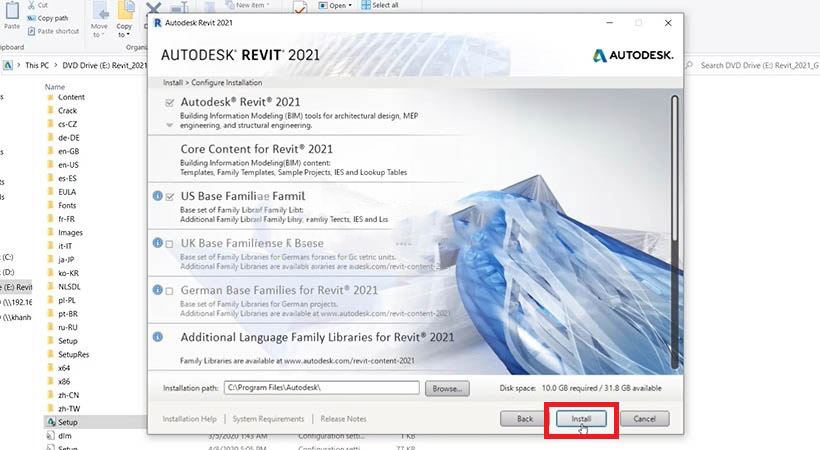Click Additional Language Family Libraries heading
820x450 pixels.
click(317, 338)
